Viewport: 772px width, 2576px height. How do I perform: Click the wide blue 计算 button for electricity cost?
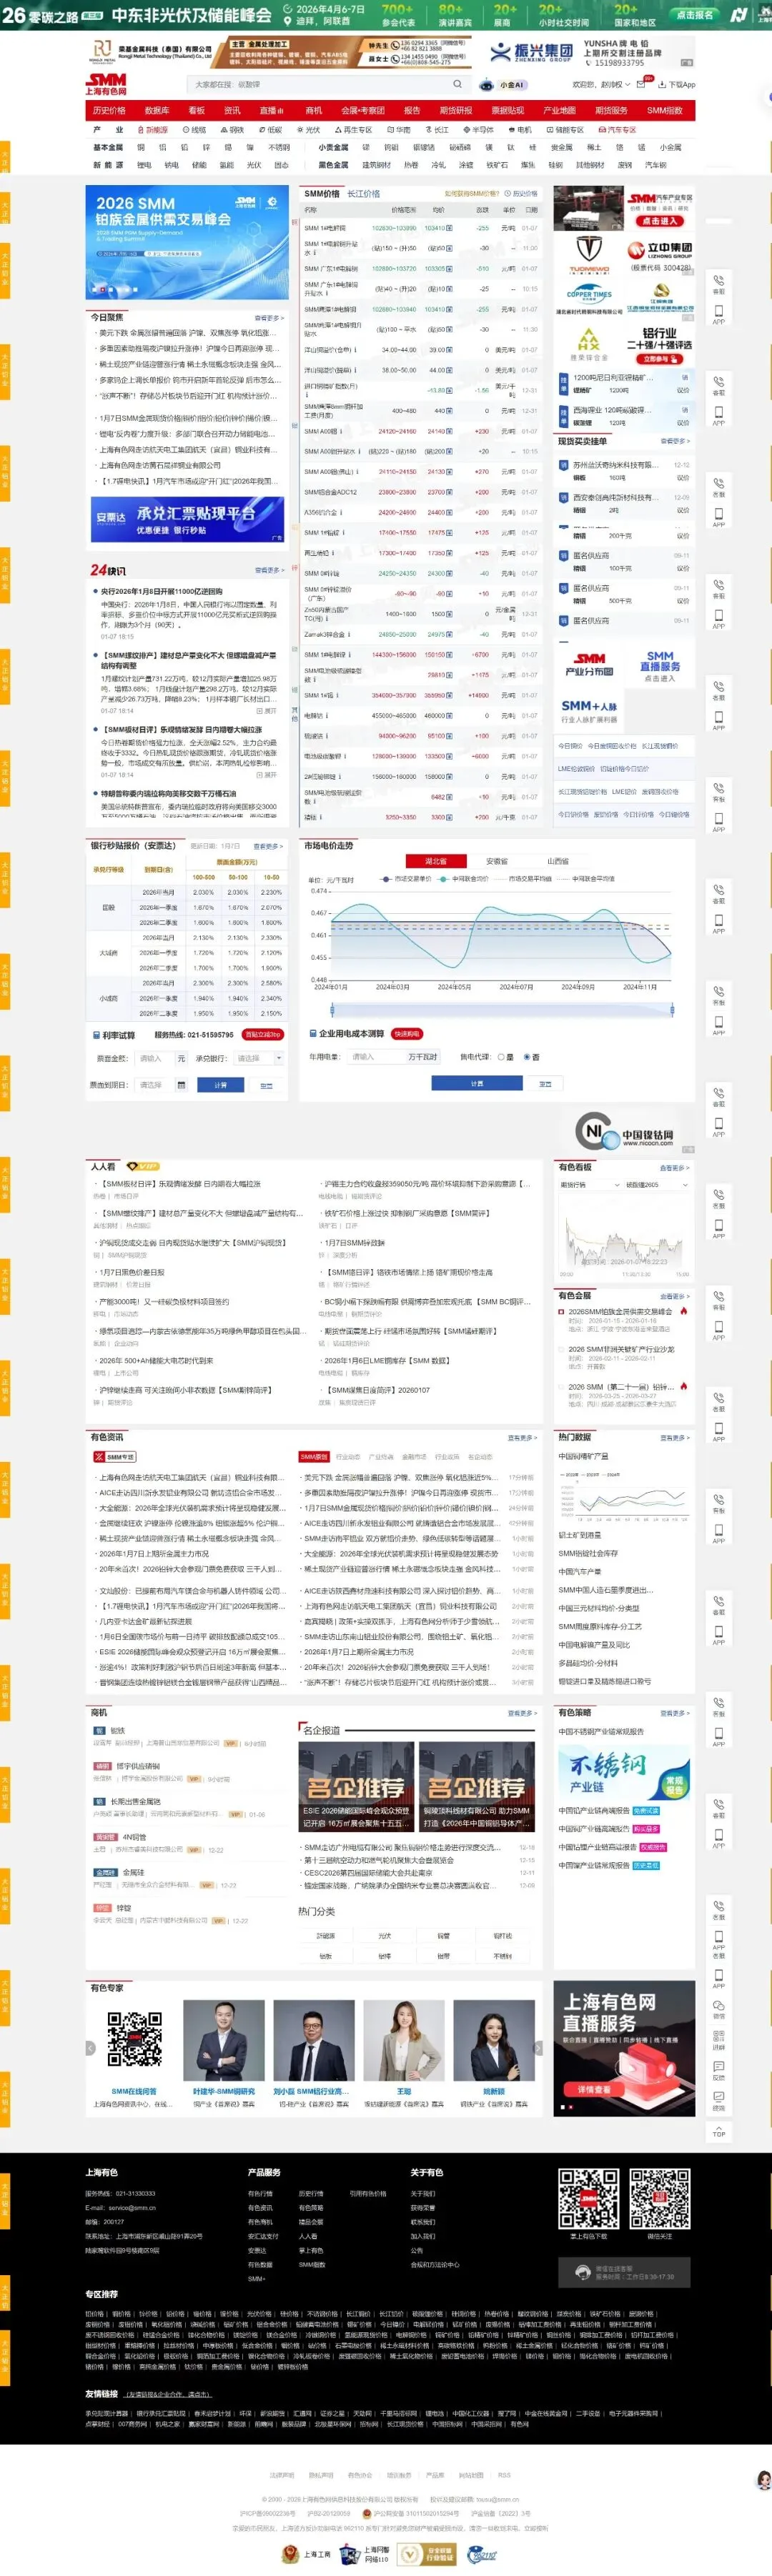(477, 1083)
